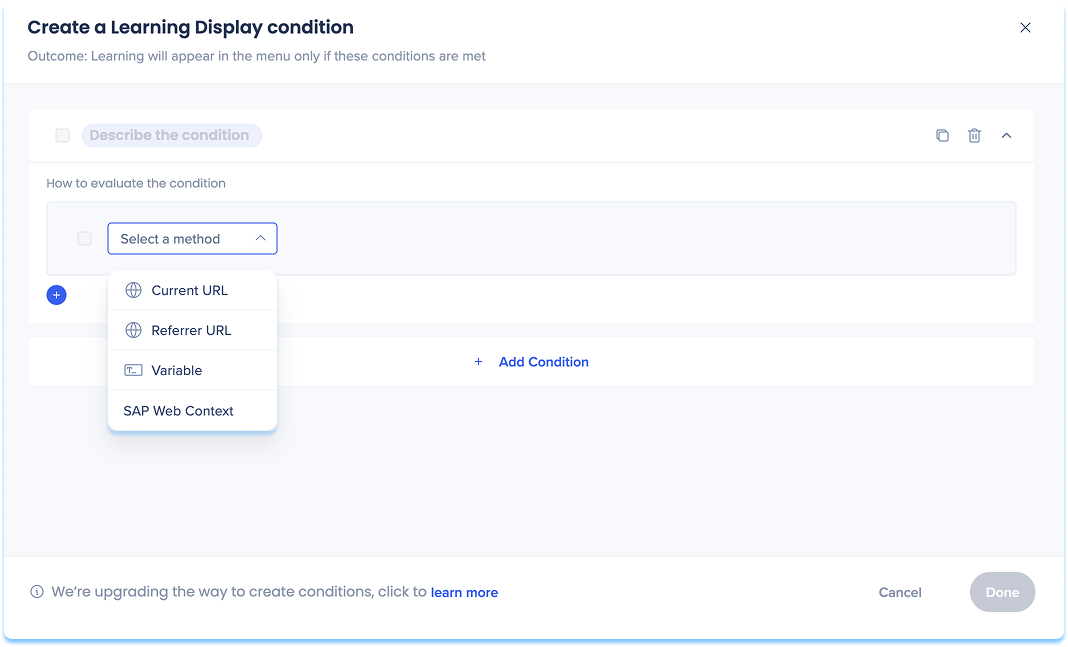The height and width of the screenshot is (647, 1068).
Task: Click the info icon in the footer
Action: (x=37, y=592)
